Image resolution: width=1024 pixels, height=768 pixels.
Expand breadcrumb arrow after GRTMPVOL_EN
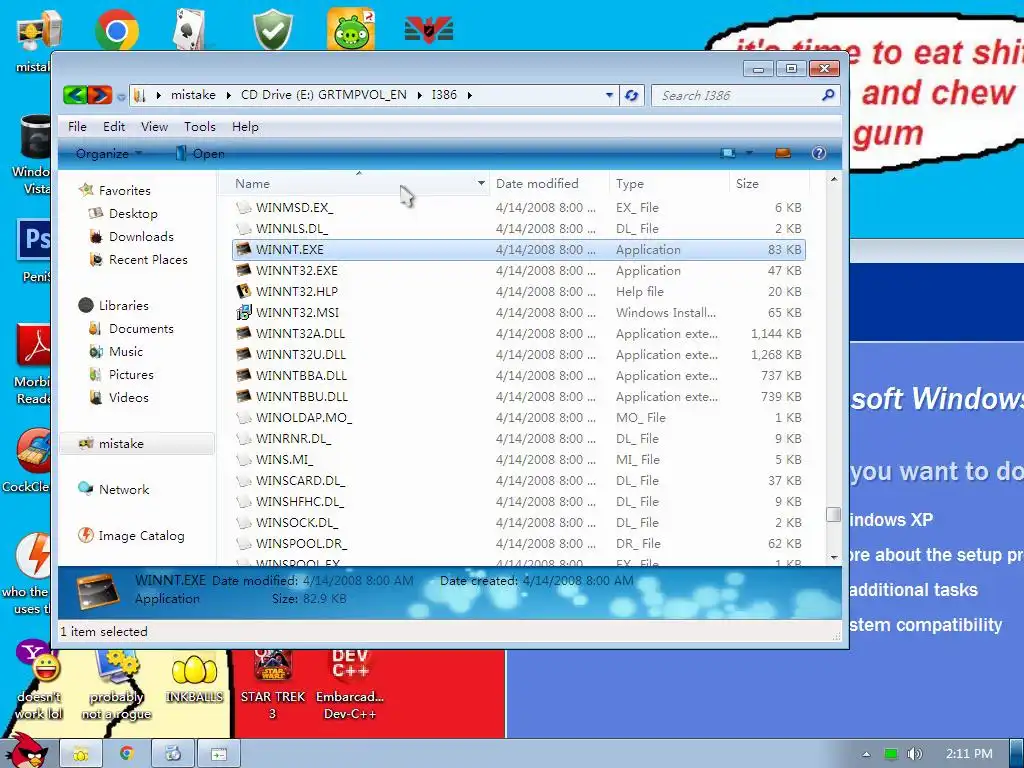[419, 95]
